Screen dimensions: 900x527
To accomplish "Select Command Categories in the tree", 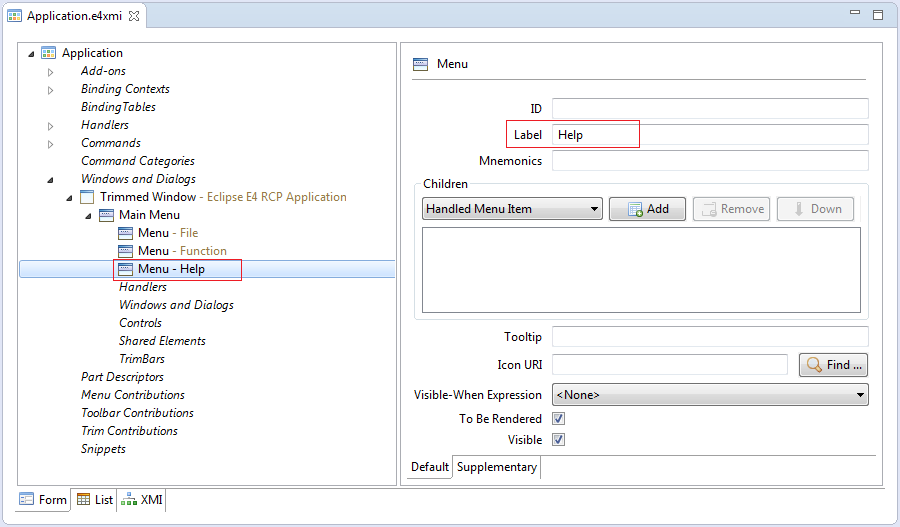I will point(138,161).
